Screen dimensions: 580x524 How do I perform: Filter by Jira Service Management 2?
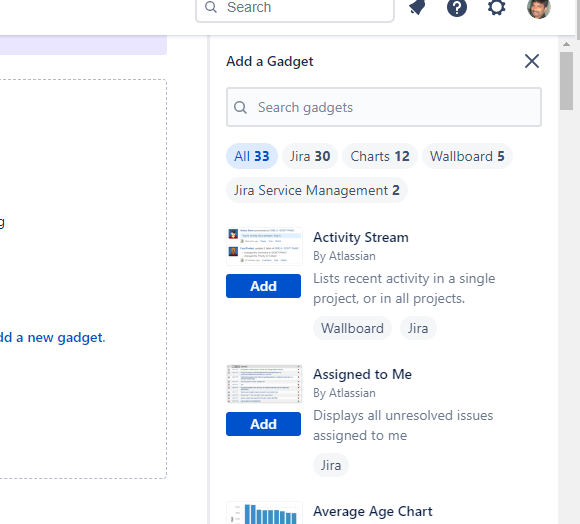[317, 190]
